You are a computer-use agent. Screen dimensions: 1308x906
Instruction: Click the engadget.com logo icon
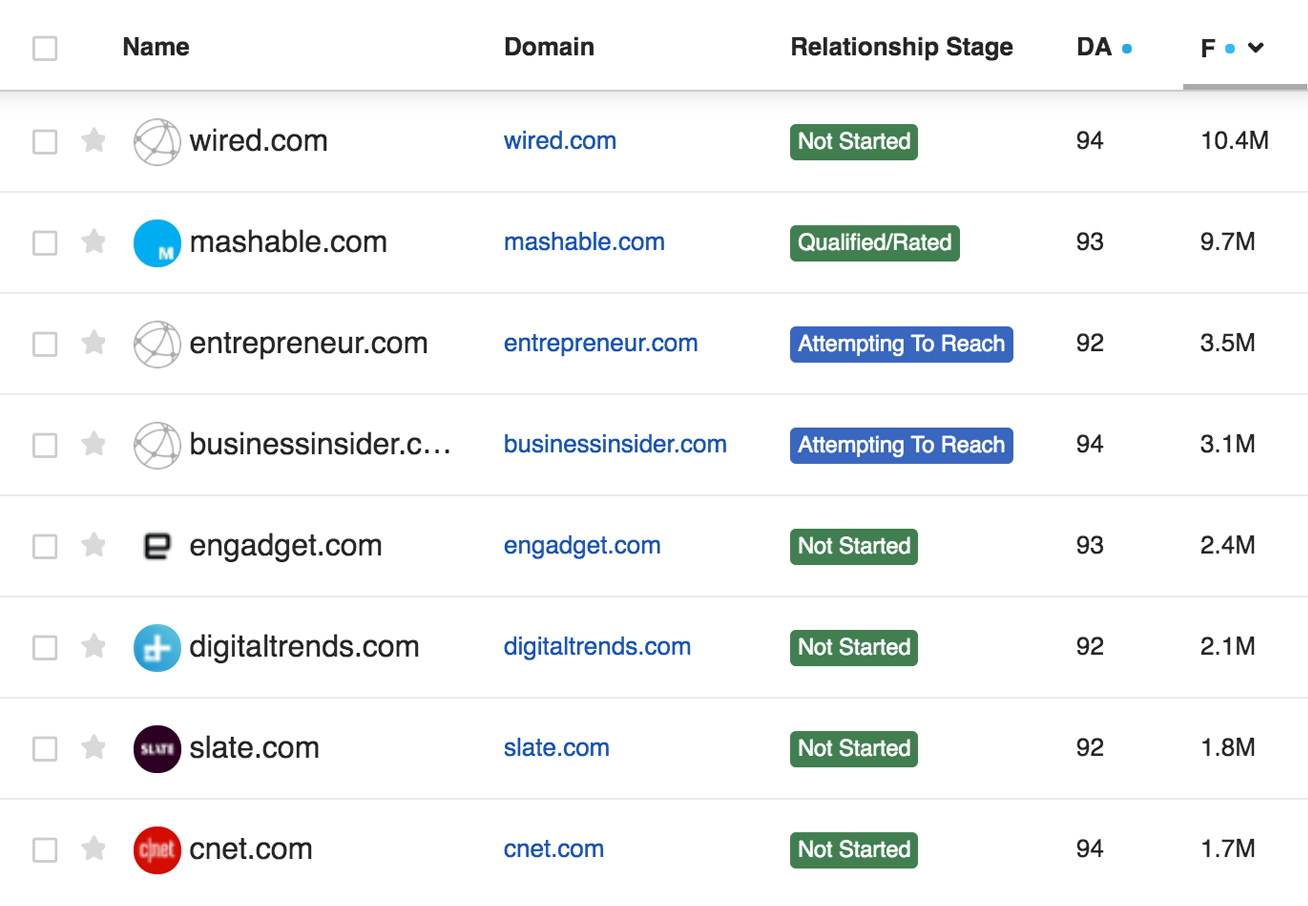[157, 546]
